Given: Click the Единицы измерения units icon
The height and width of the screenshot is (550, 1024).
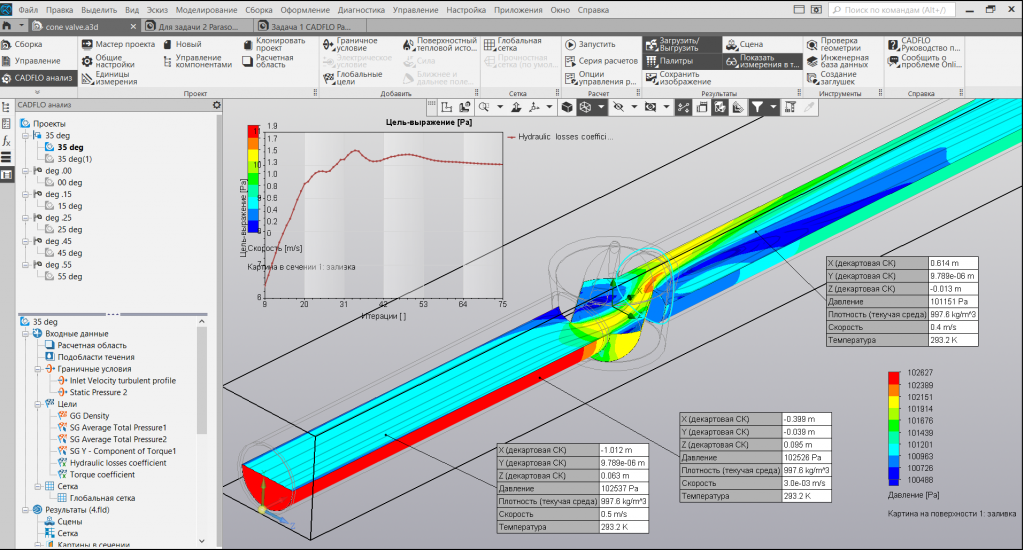Looking at the screenshot, I should click(88, 78).
